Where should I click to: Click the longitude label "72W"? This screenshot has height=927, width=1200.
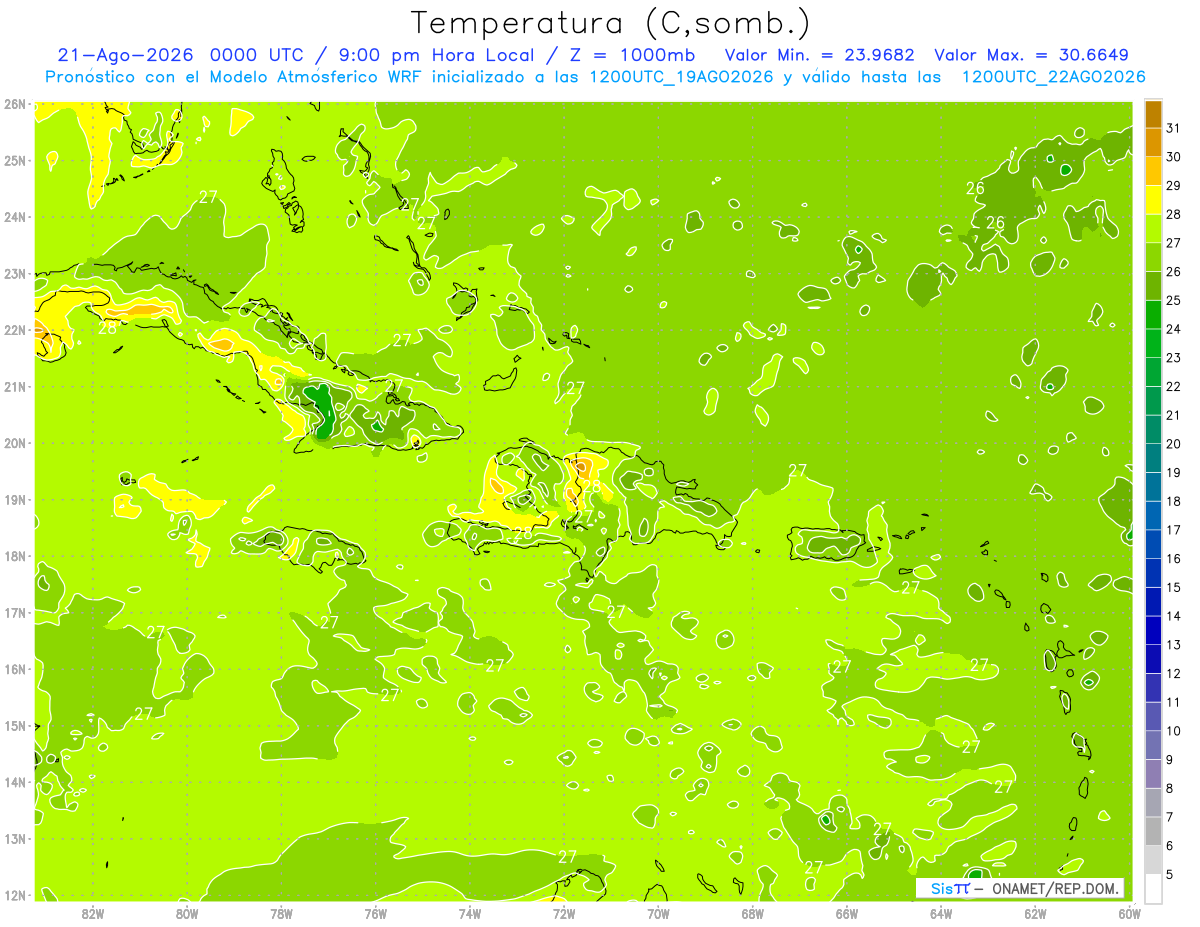[x=564, y=913]
